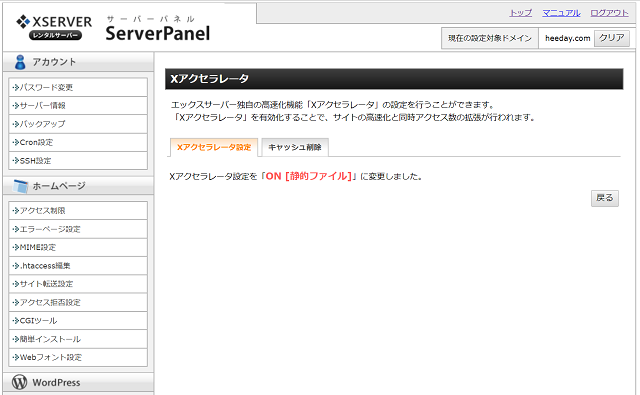Click the Xアクセラレータ page title bar
The image size is (640, 395).
[394, 79]
